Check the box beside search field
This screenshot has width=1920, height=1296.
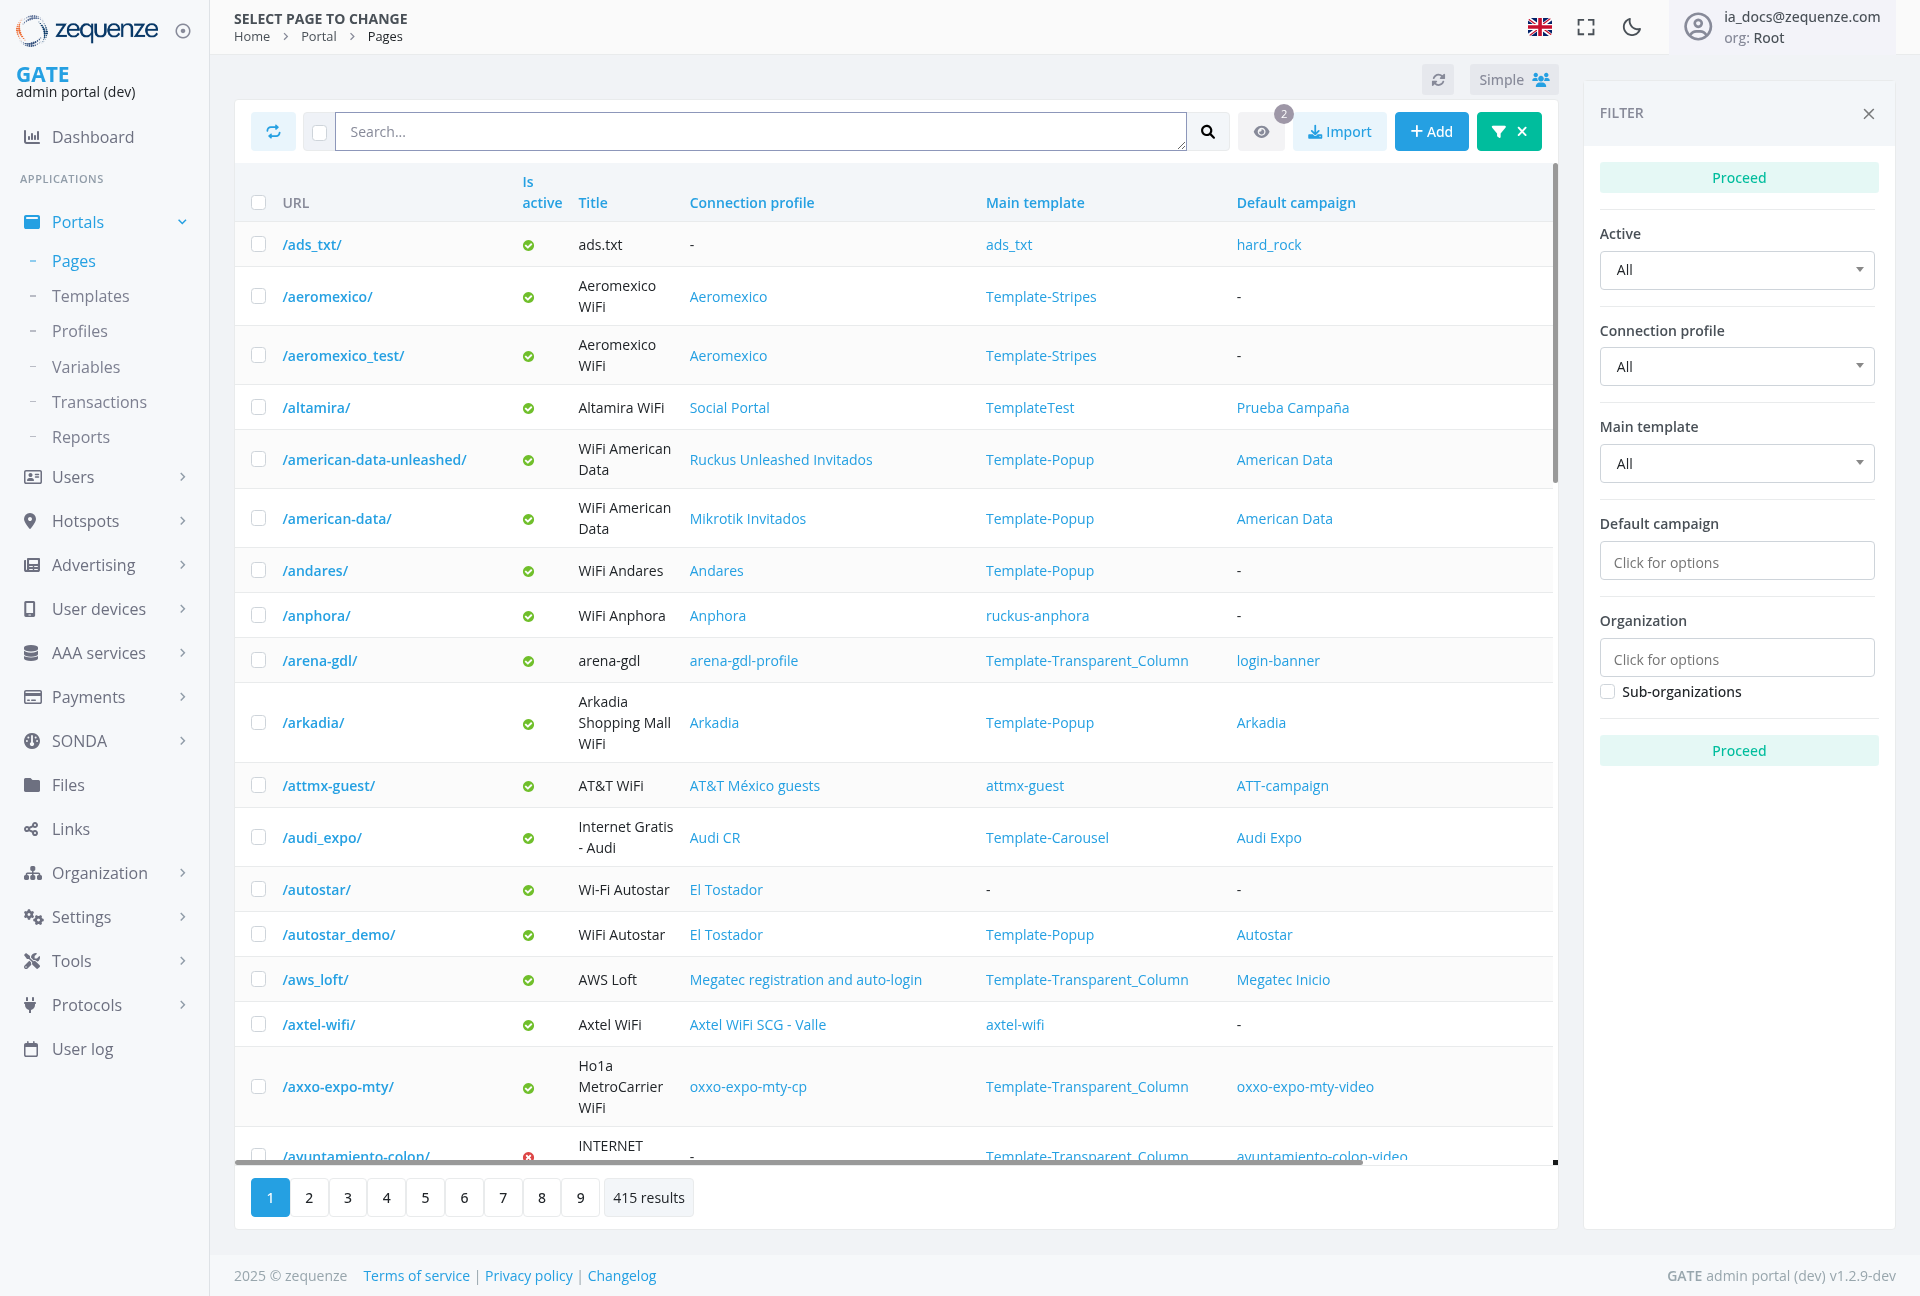point(319,132)
